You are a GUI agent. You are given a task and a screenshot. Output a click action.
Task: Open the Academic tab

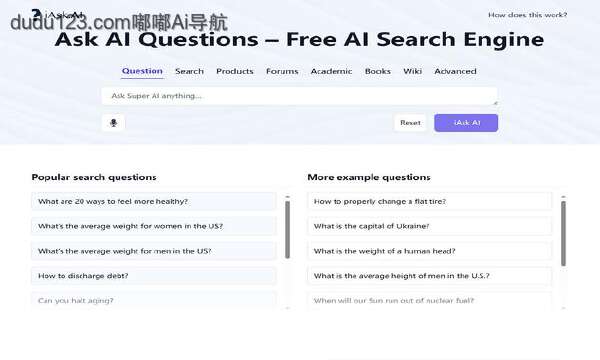tap(331, 71)
